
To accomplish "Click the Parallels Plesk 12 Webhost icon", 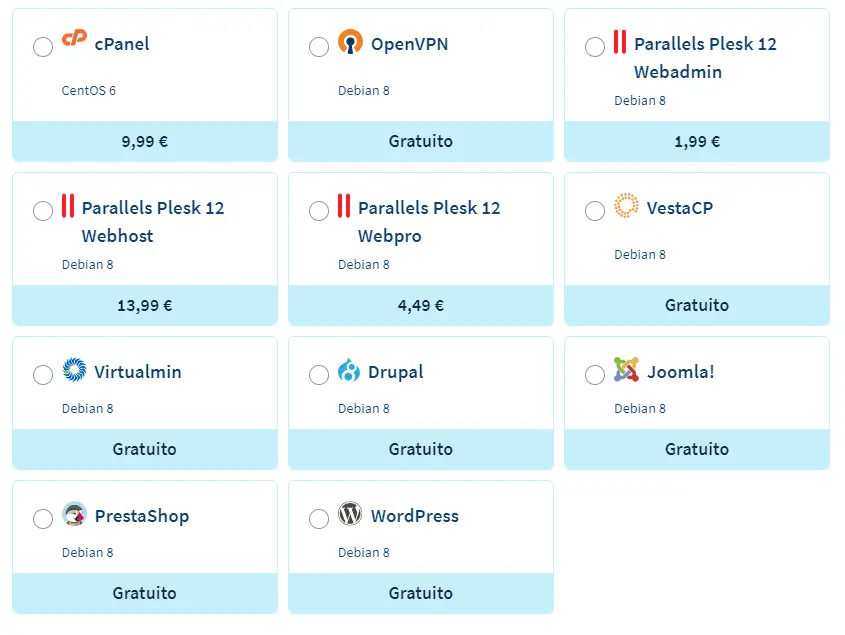I will 68,206.
